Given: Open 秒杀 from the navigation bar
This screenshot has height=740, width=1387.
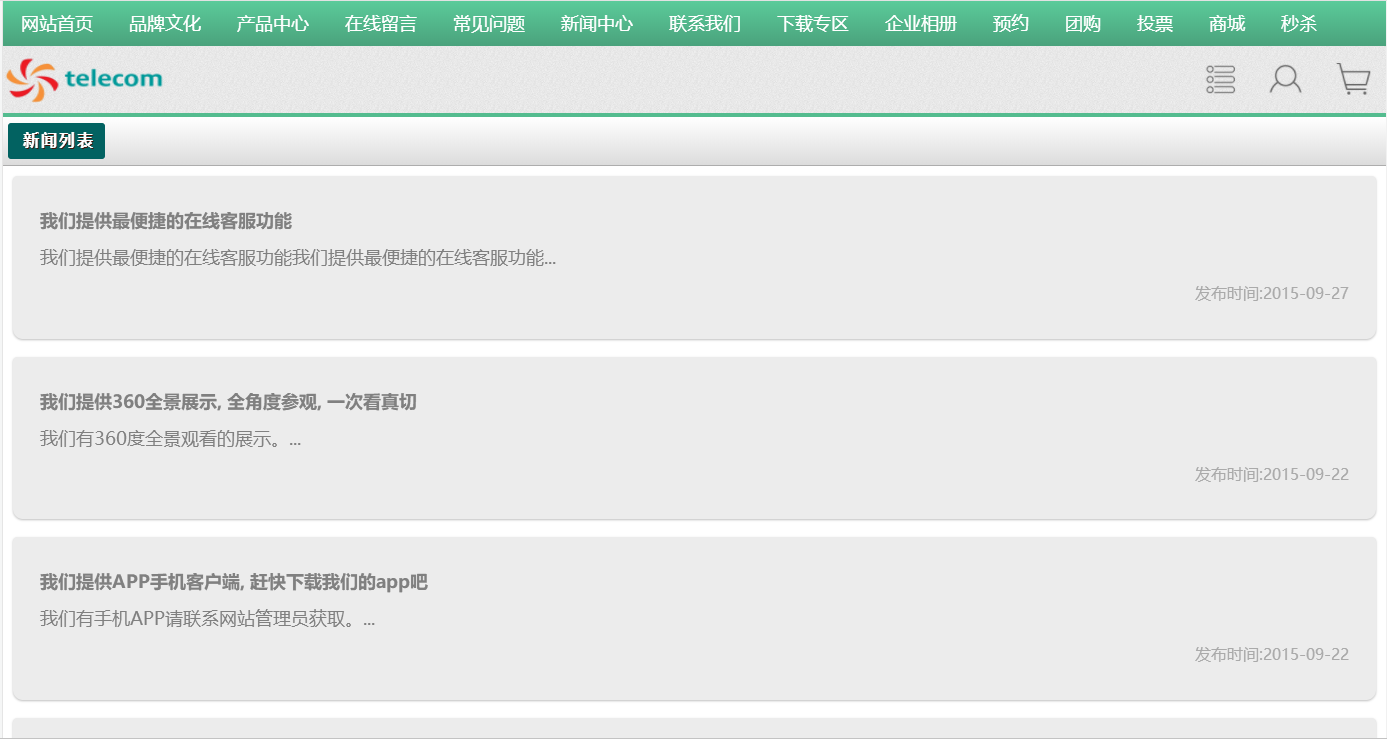Looking at the screenshot, I should (x=1299, y=24).
